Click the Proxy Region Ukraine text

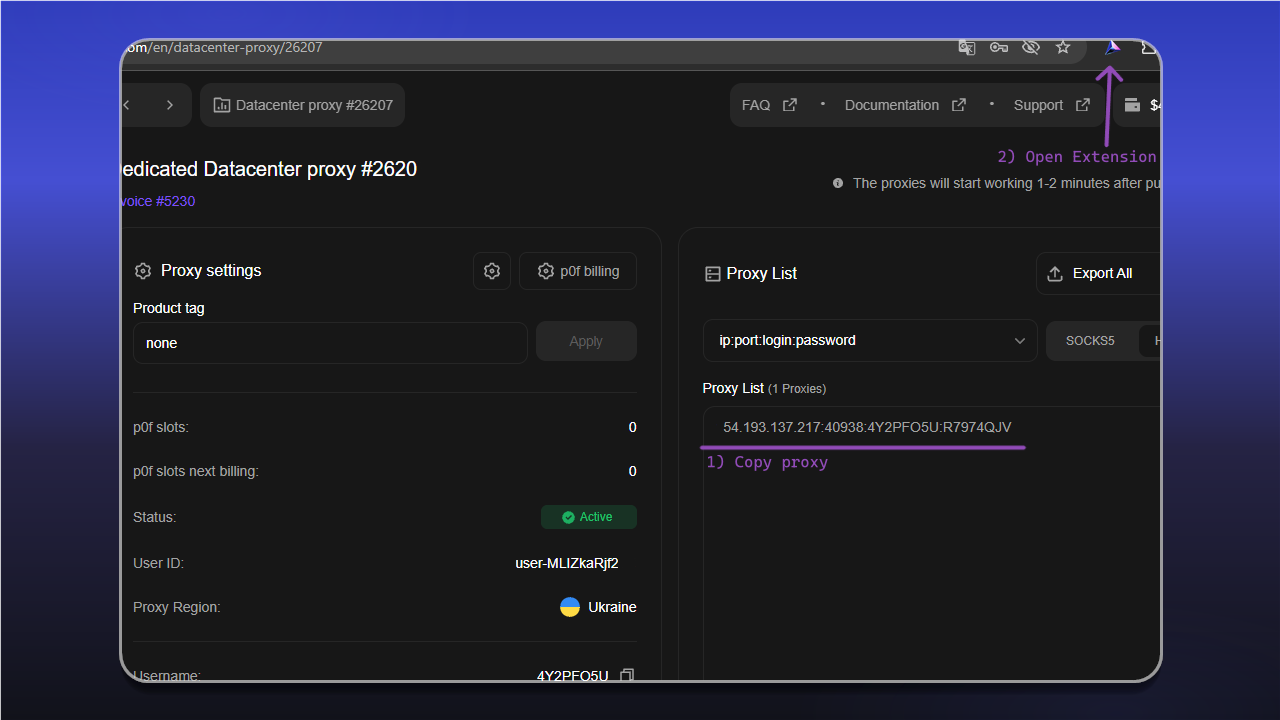(x=612, y=607)
